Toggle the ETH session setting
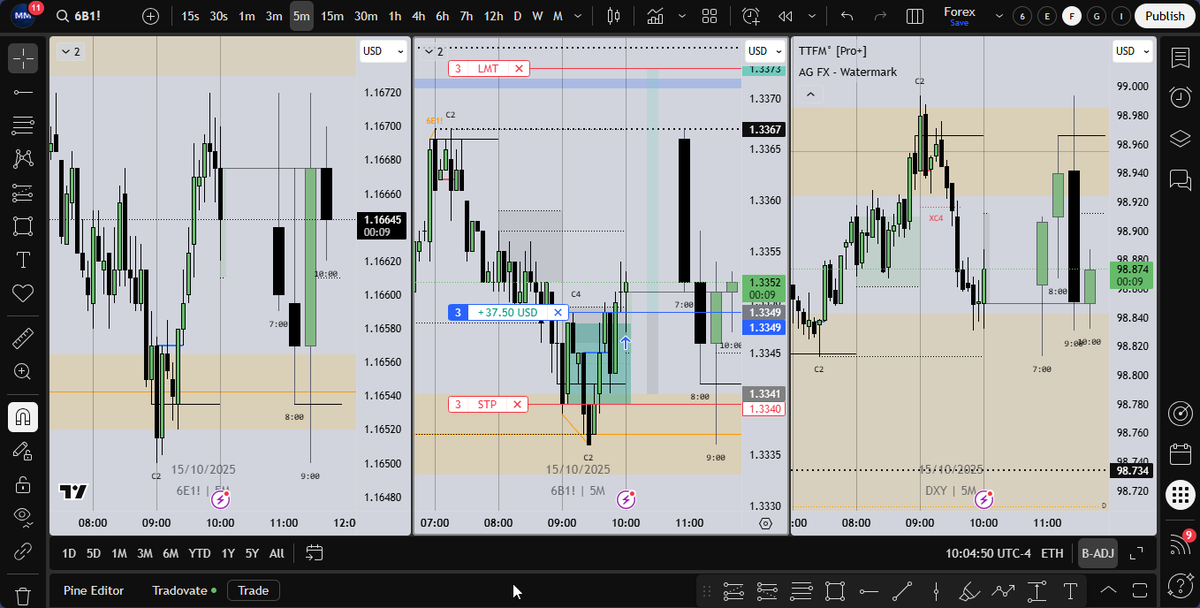1200x608 pixels. (1052, 553)
